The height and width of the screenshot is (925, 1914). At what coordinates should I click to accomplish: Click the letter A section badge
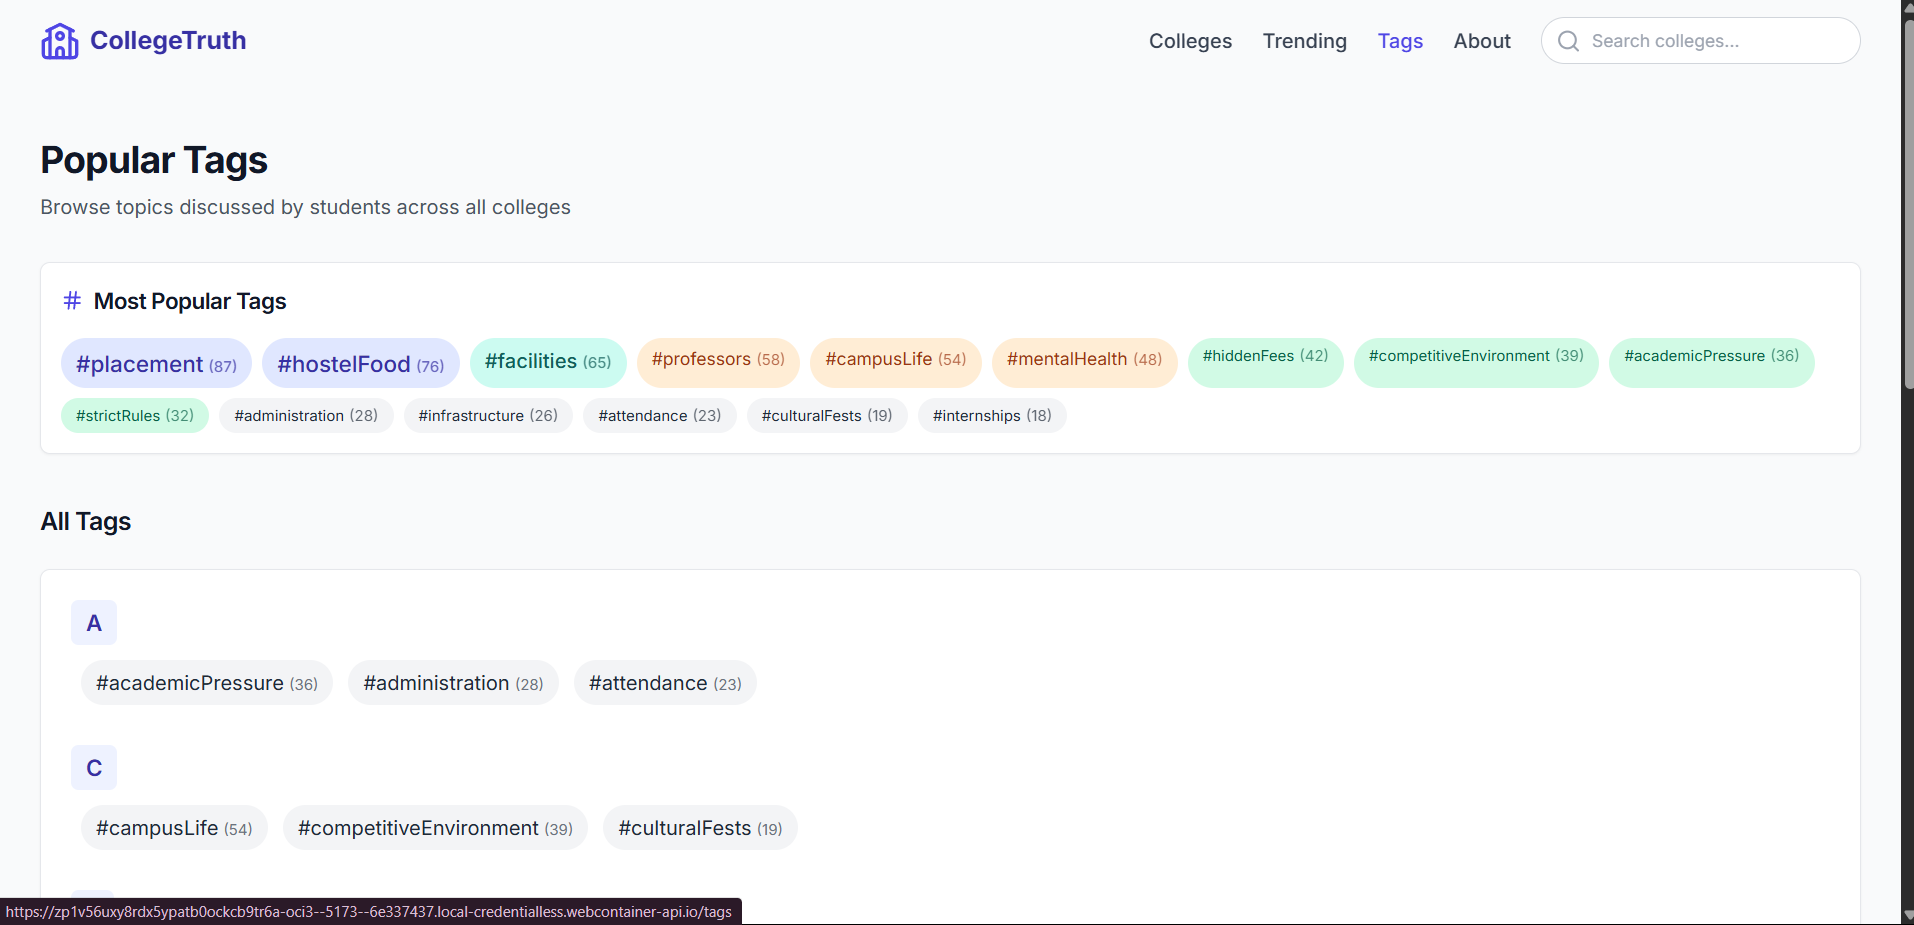coord(94,623)
